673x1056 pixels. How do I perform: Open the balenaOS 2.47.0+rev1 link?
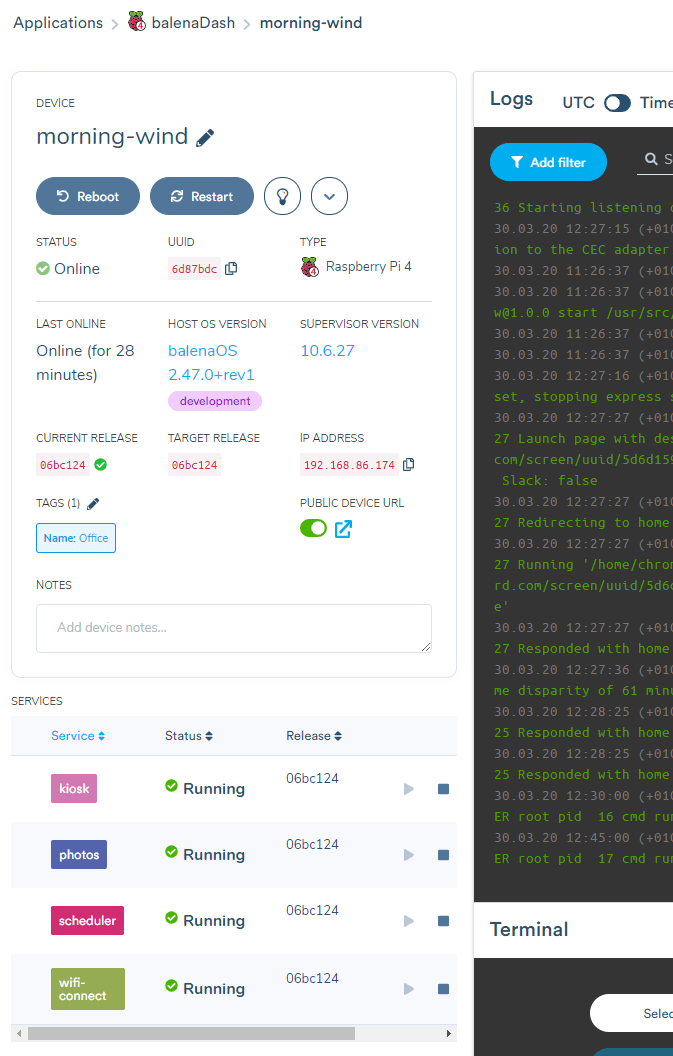coord(211,362)
